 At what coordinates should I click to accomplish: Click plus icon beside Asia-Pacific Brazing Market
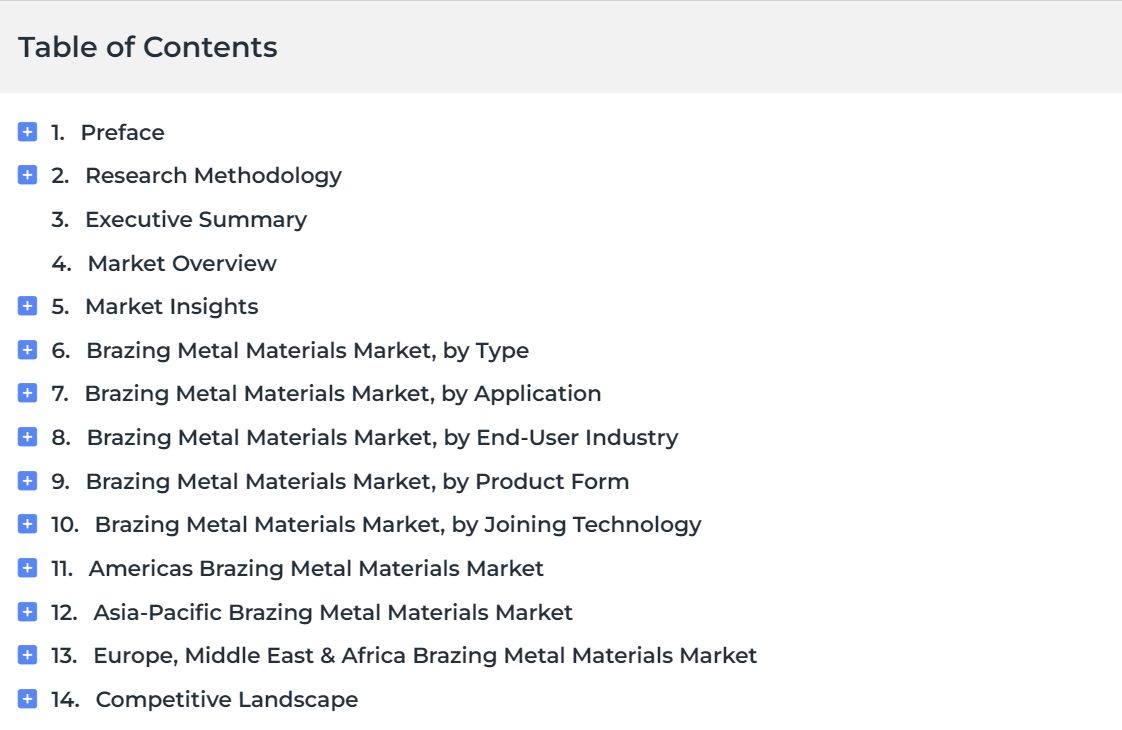(x=27, y=612)
